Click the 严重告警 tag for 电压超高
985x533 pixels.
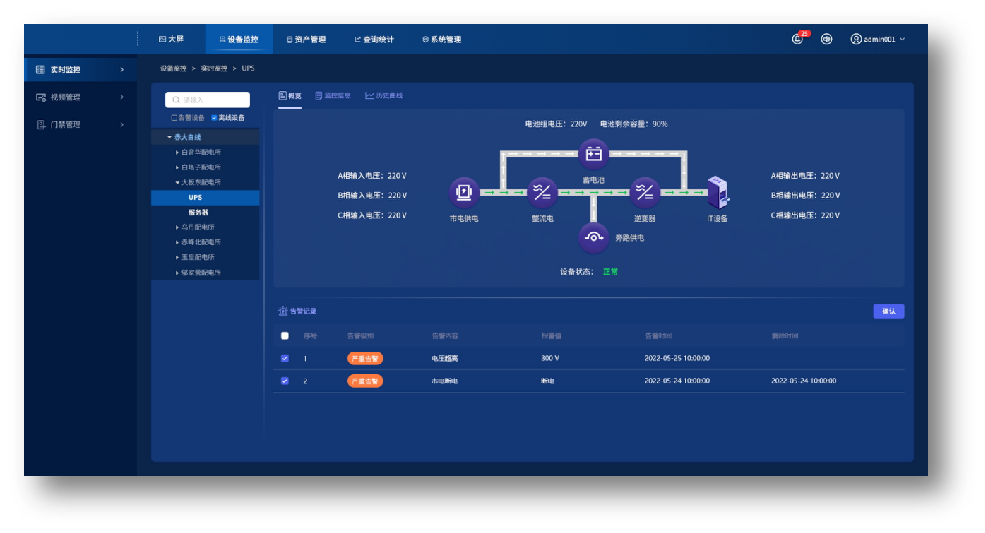365,358
